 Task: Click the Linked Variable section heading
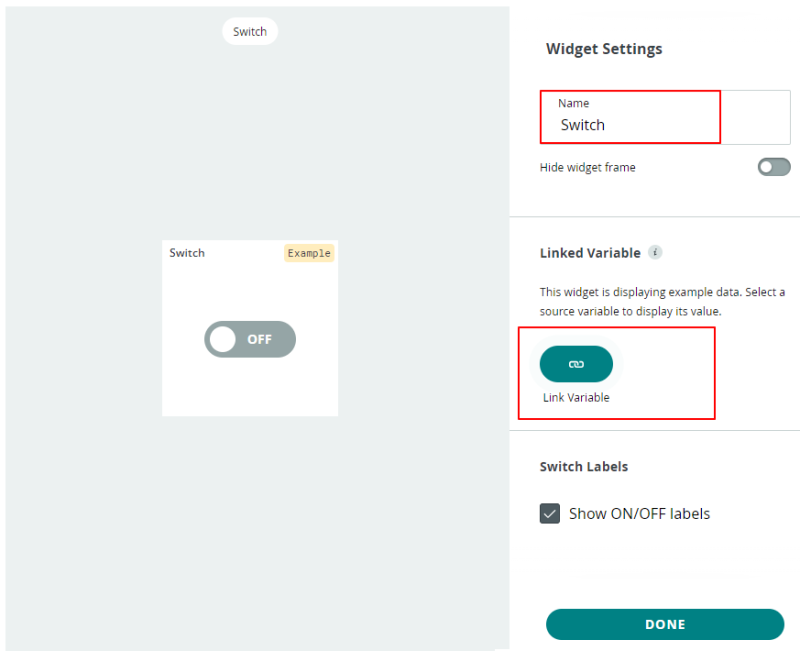click(x=590, y=253)
